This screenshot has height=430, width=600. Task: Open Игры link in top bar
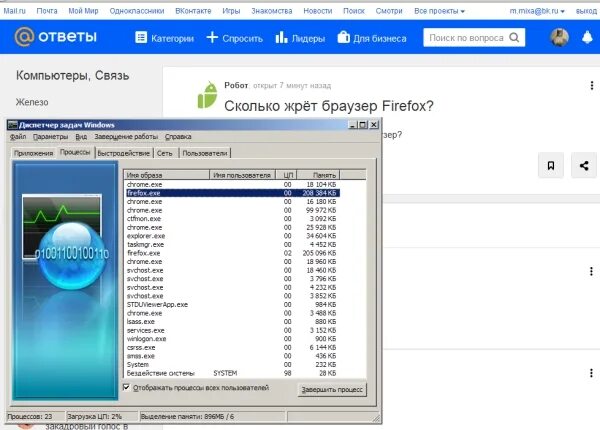[231, 11]
